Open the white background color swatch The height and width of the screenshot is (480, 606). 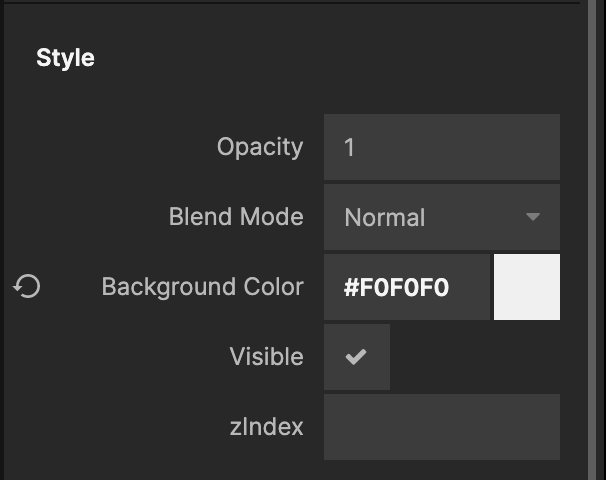527,287
